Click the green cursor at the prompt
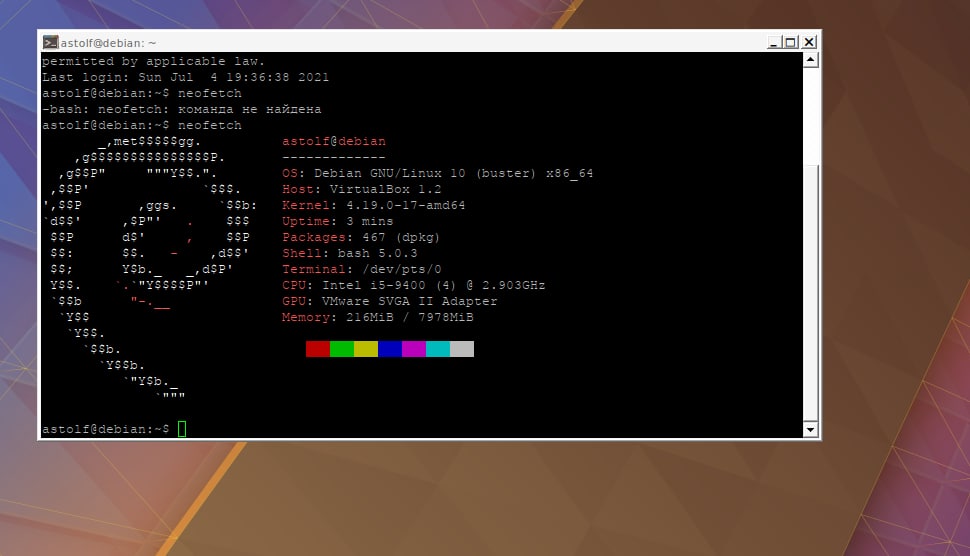This screenshot has height=556, width=970. pos(182,429)
